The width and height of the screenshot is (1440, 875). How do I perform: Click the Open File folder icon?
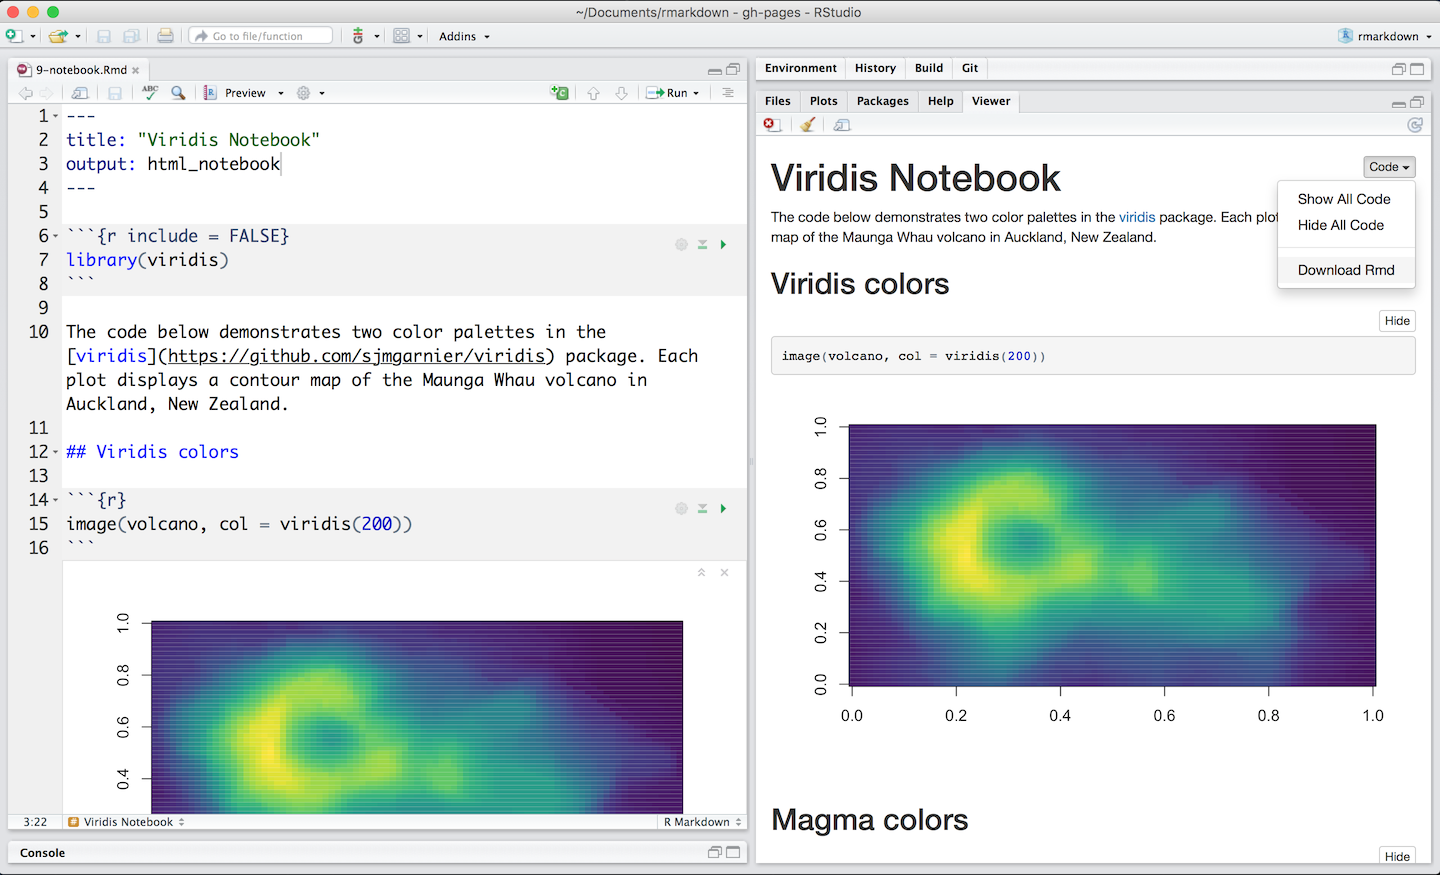click(x=58, y=36)
